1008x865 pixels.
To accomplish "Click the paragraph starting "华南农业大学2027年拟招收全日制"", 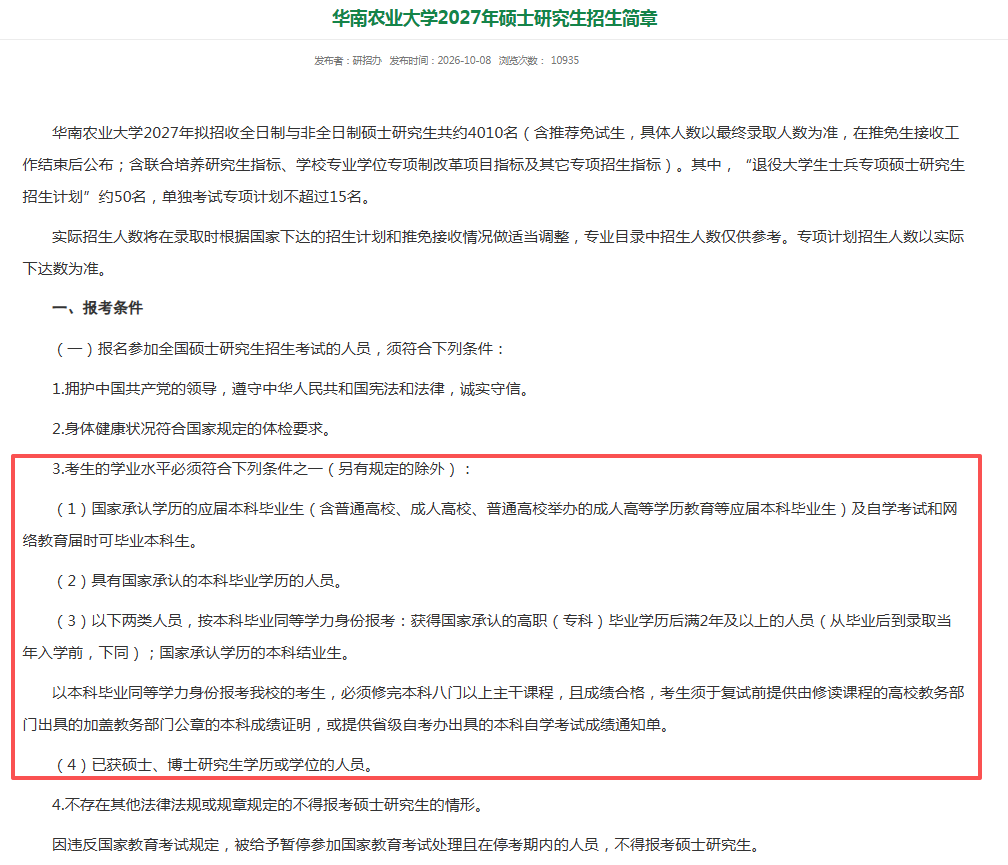I will click(x=494, y=165).
